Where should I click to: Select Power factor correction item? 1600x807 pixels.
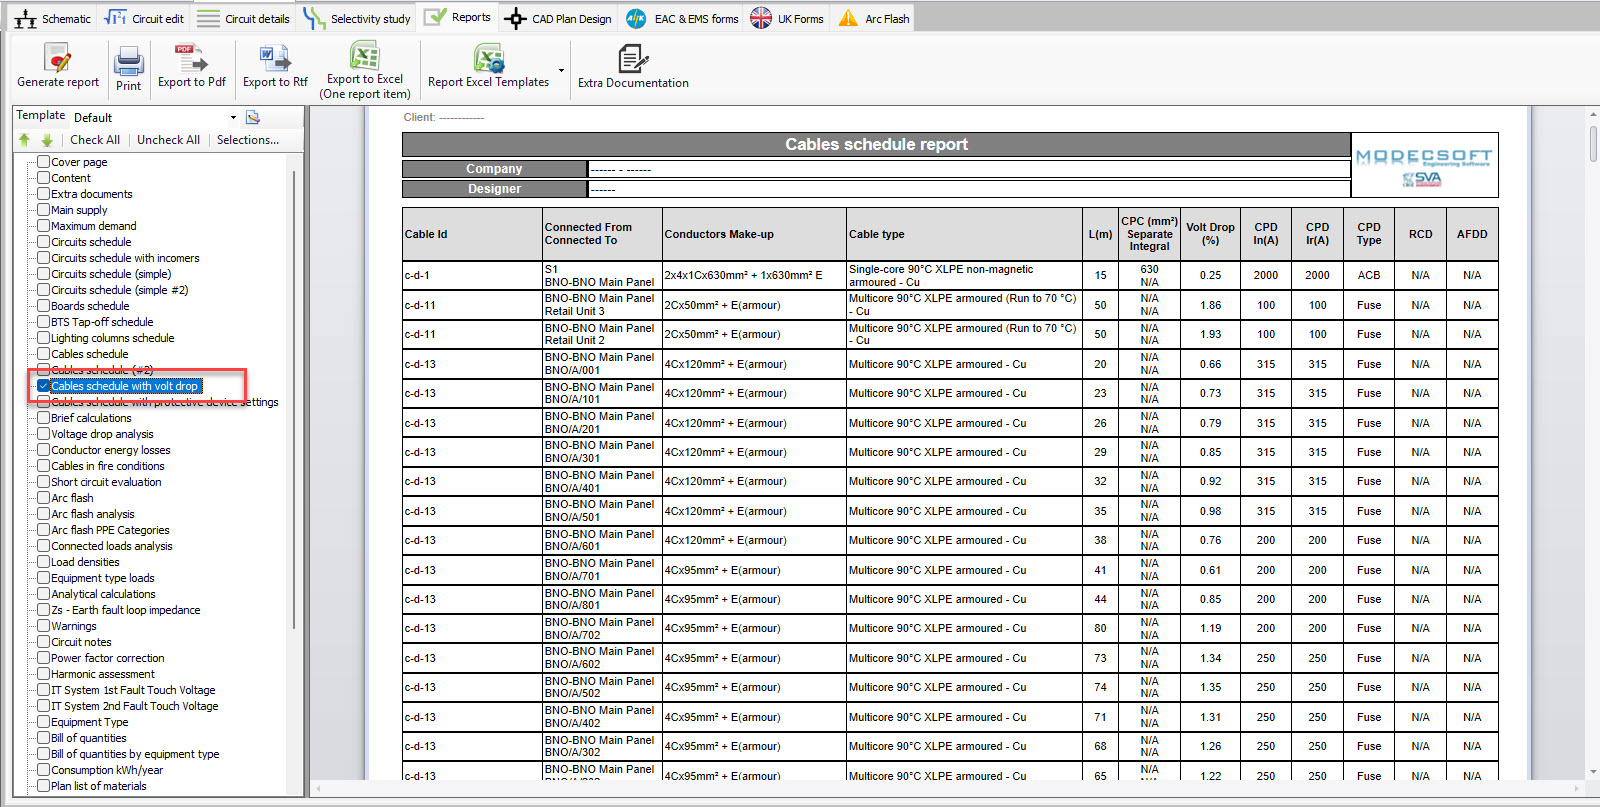[108, 658]
